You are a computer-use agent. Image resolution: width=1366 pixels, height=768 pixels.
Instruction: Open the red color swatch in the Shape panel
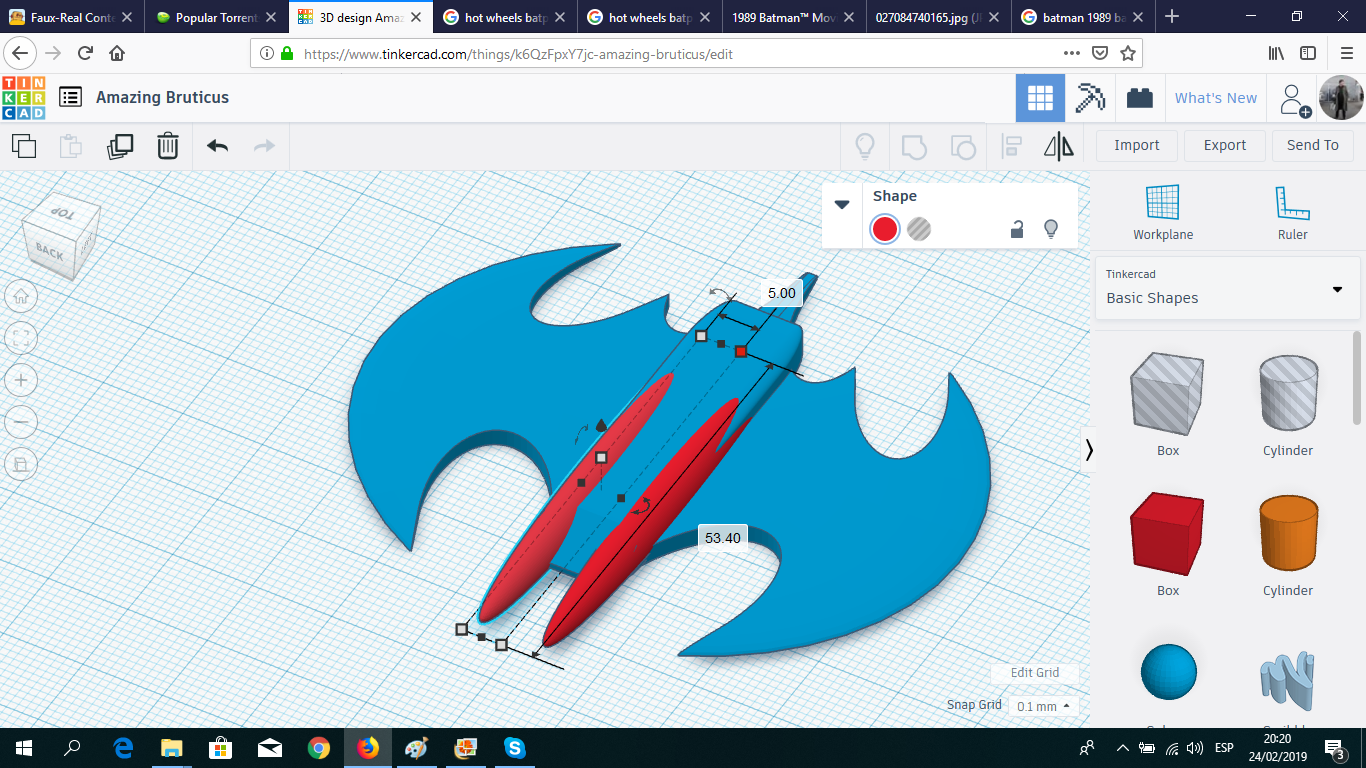[884, 229]
